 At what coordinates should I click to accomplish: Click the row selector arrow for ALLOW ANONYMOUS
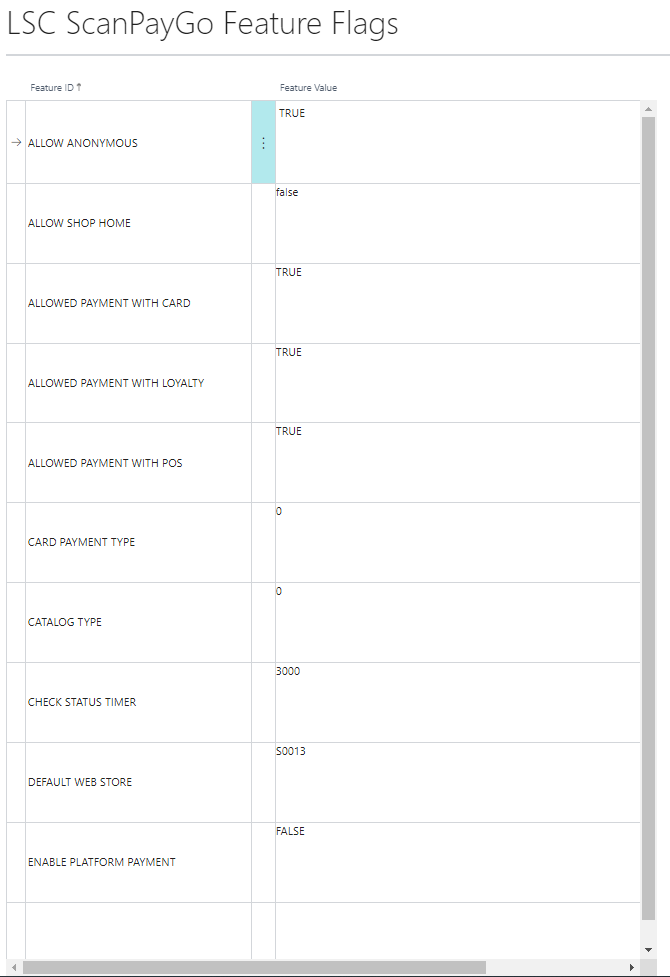(x=16, y=143)
